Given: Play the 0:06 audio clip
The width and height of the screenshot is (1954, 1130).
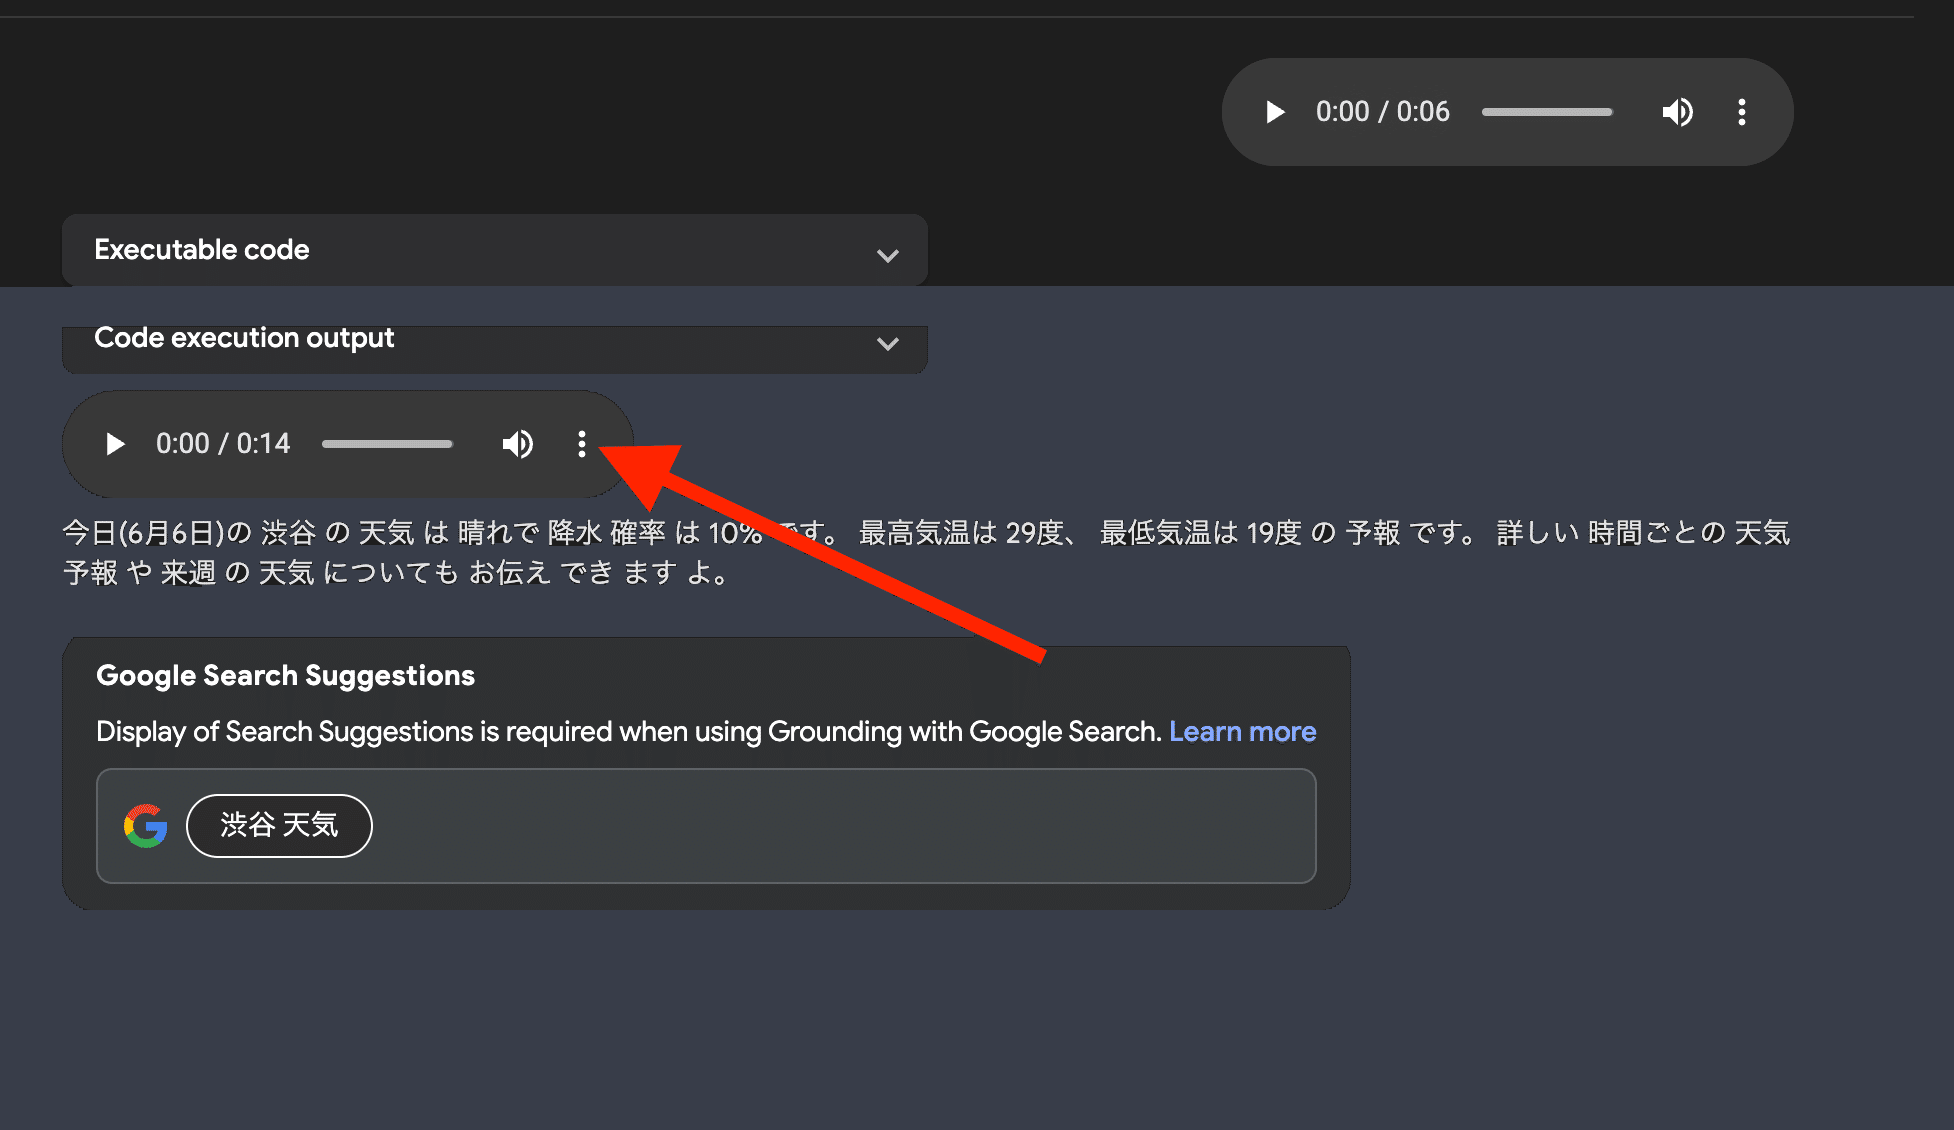Looking at the screenshot, I should coord(1274,112).
